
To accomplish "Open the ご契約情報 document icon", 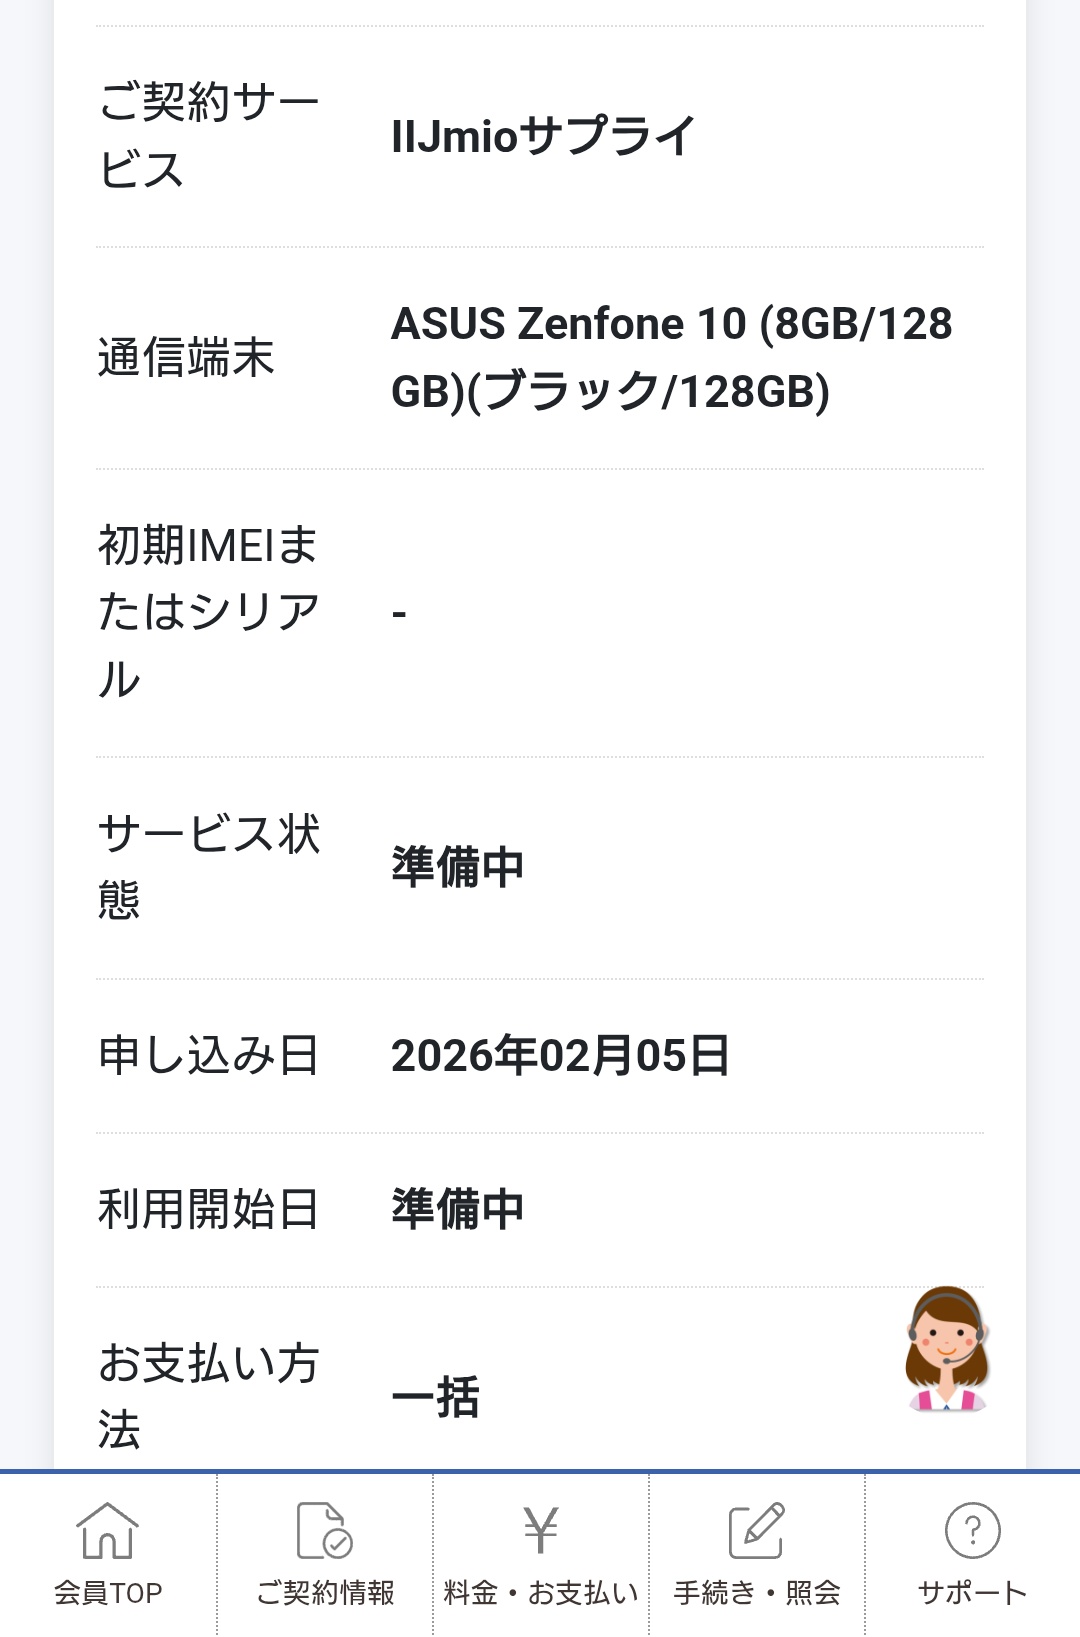I will (324, 1530).
